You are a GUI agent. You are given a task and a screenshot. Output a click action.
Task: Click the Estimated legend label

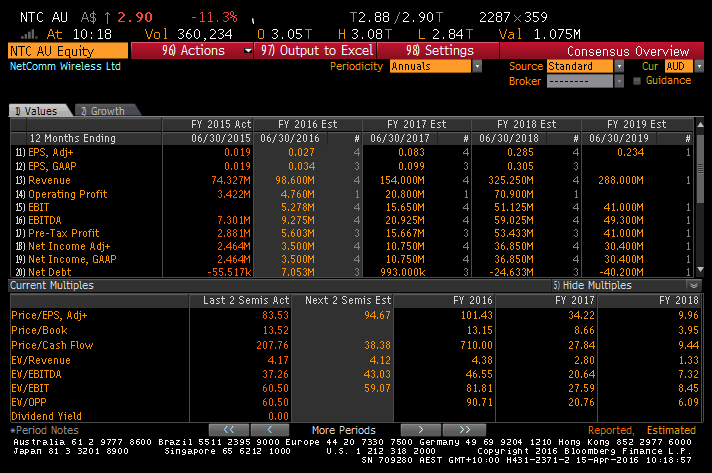[671, 430]
